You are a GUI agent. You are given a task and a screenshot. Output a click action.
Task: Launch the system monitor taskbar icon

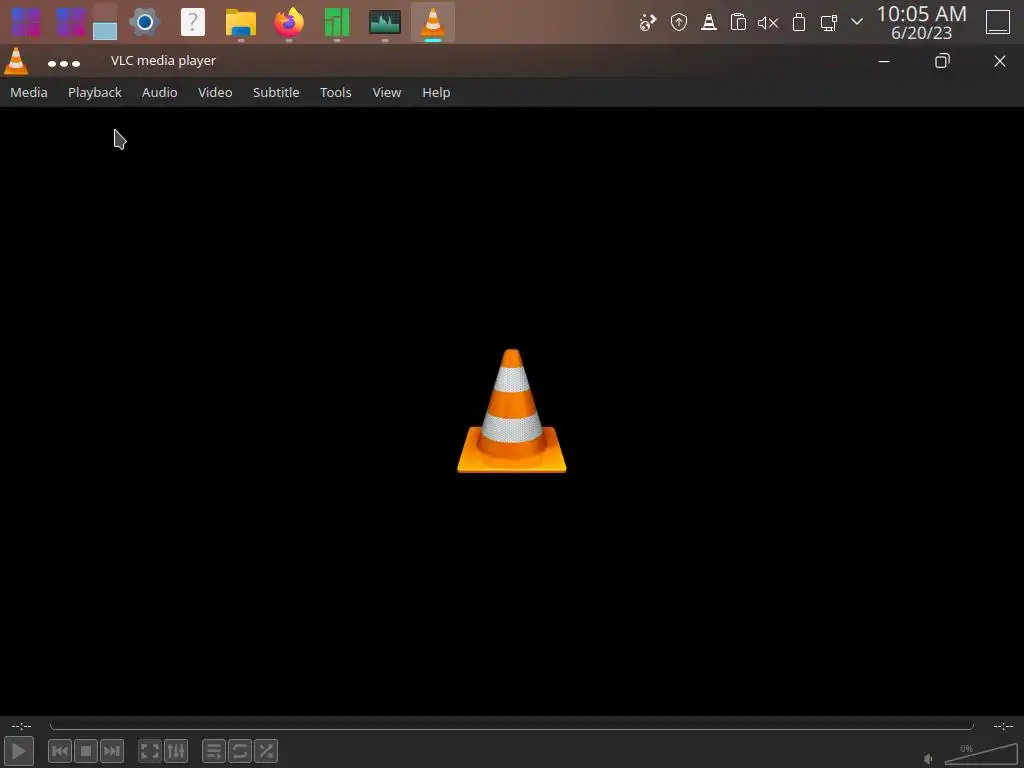385,22
